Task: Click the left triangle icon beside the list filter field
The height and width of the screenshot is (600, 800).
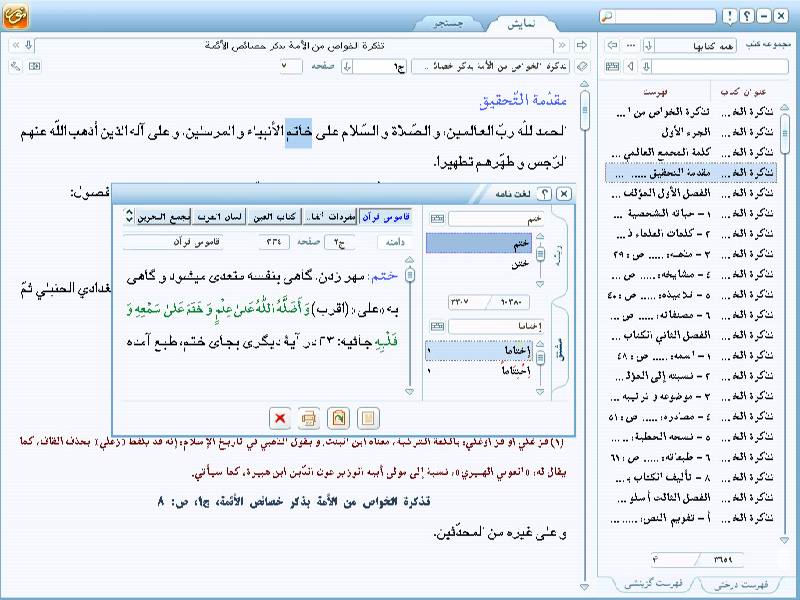Action: [x=631, y=66]
